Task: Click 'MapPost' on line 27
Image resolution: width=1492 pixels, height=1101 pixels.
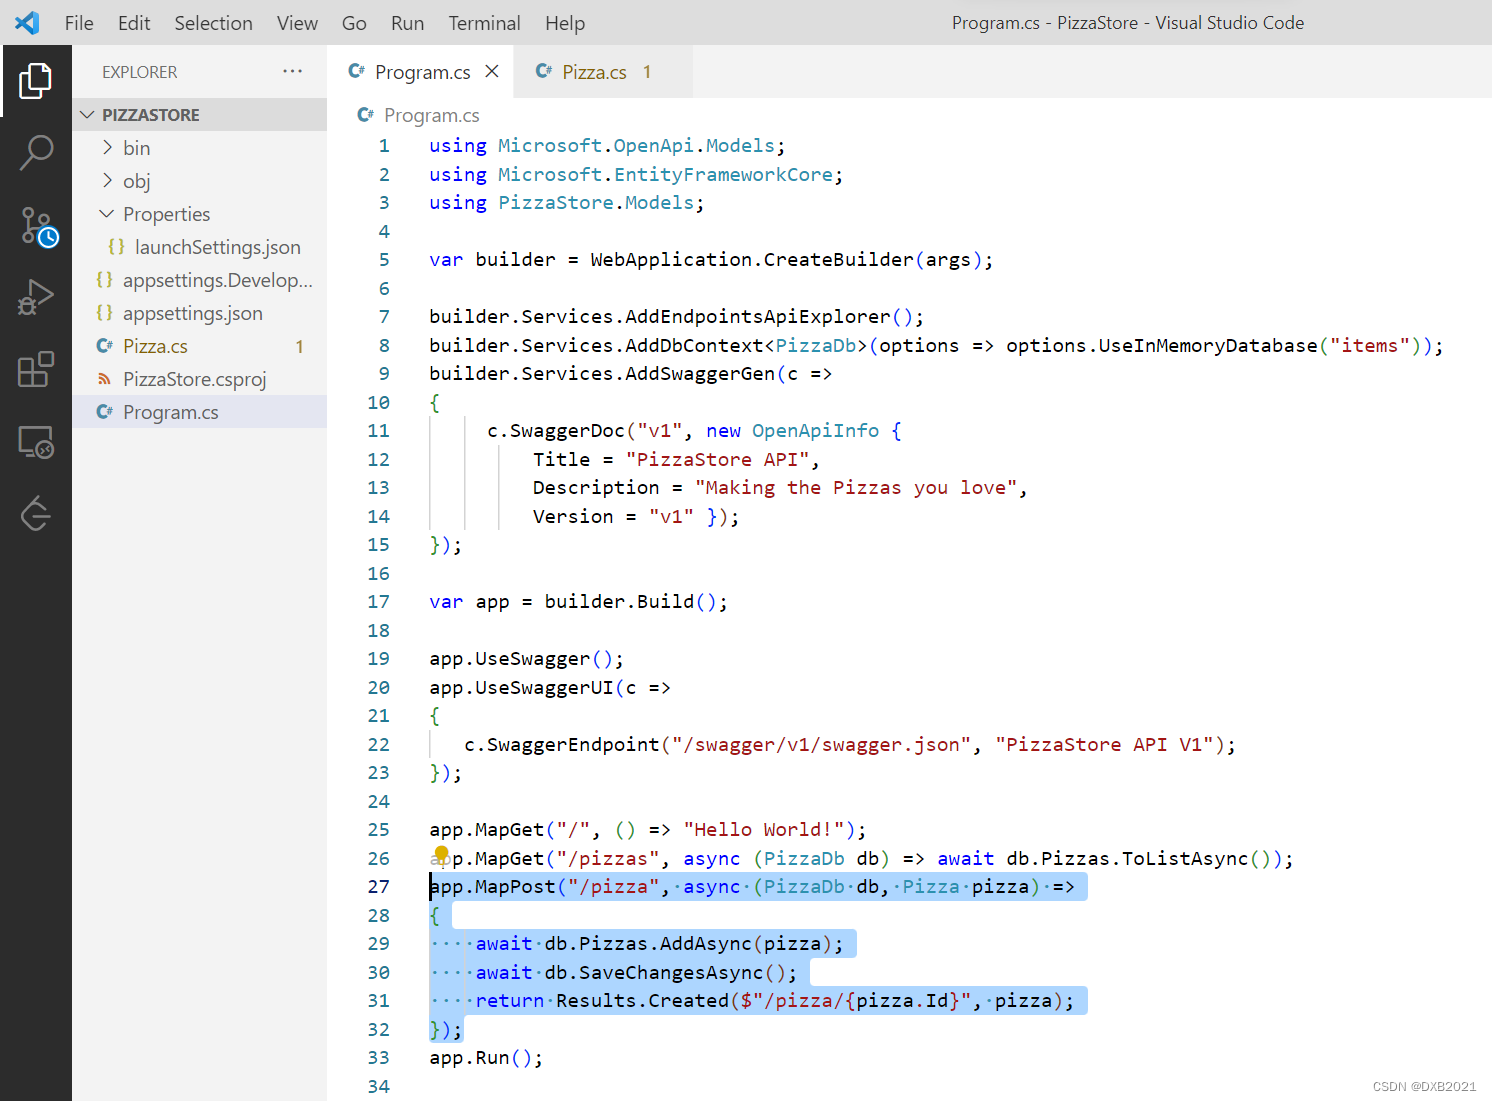Action: tap(515, 887)
